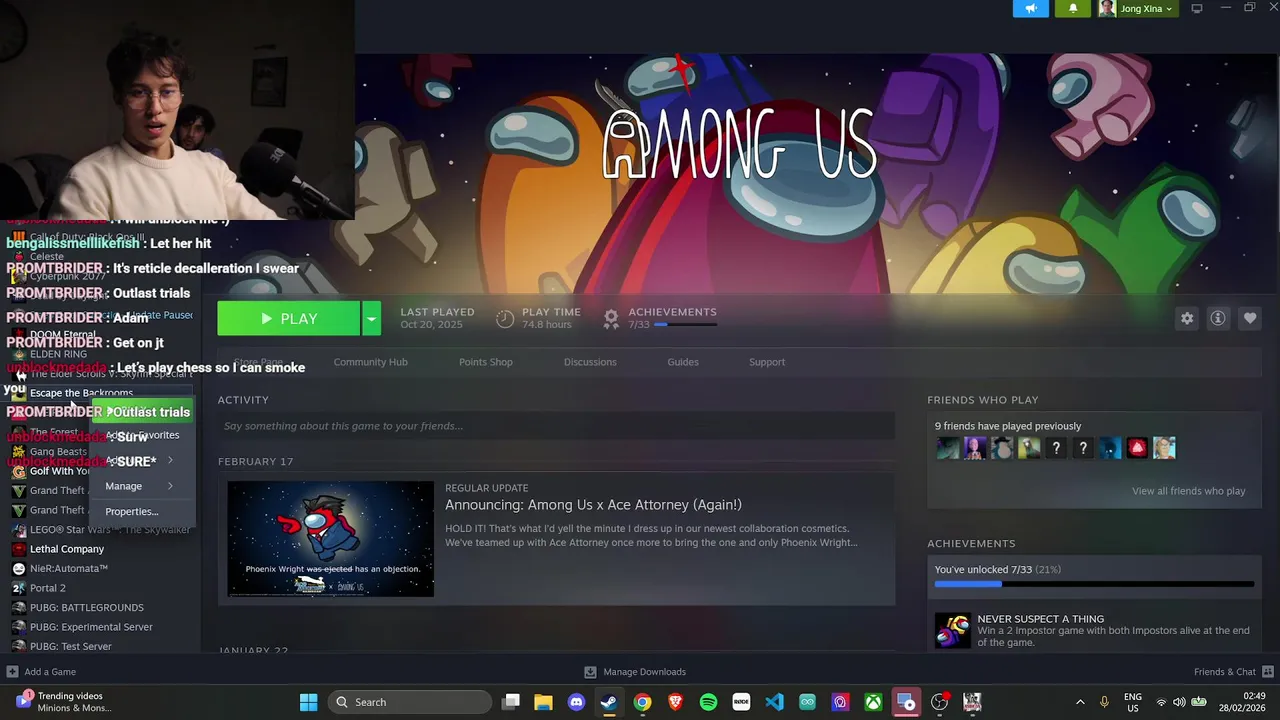This screenshot has width=1280, height=720.
Task: Show hidden tray icons chevron
Action: click(x=1080, y=702)
